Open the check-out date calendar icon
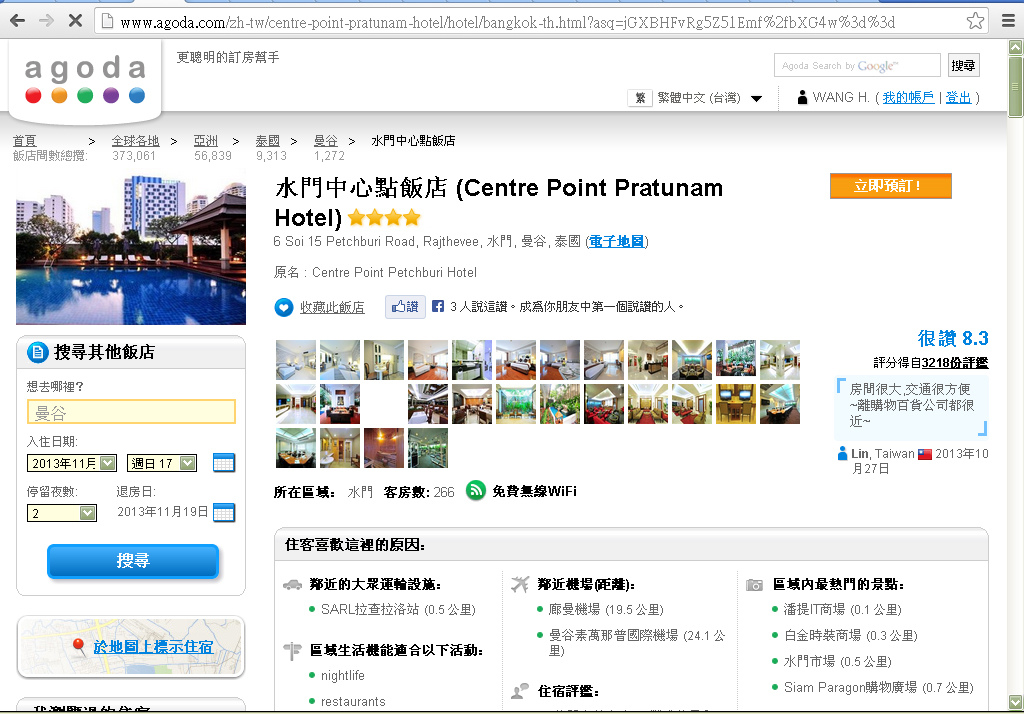The image size is (1024, 714). pos(223,512)
